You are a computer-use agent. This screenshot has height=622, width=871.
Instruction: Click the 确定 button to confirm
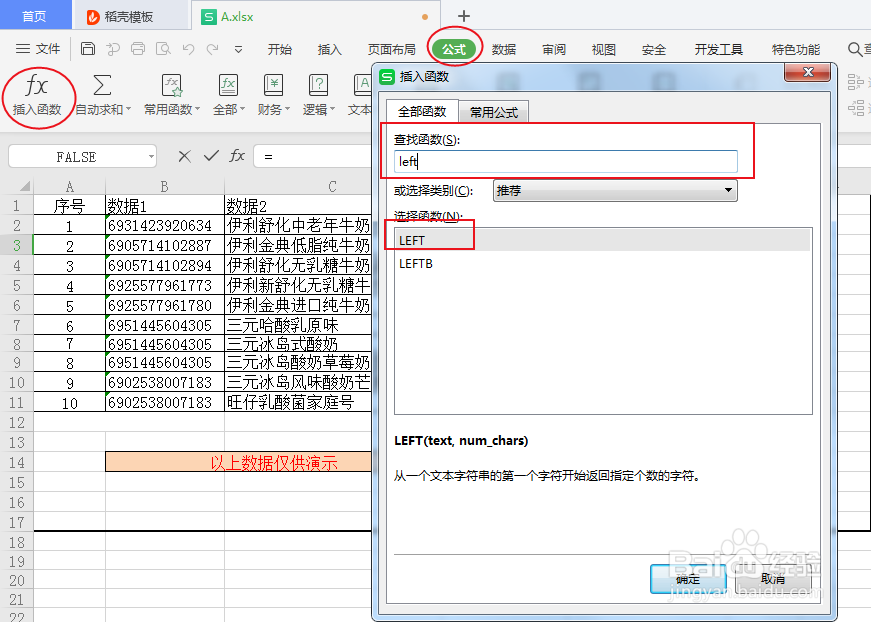click(687, 580)
